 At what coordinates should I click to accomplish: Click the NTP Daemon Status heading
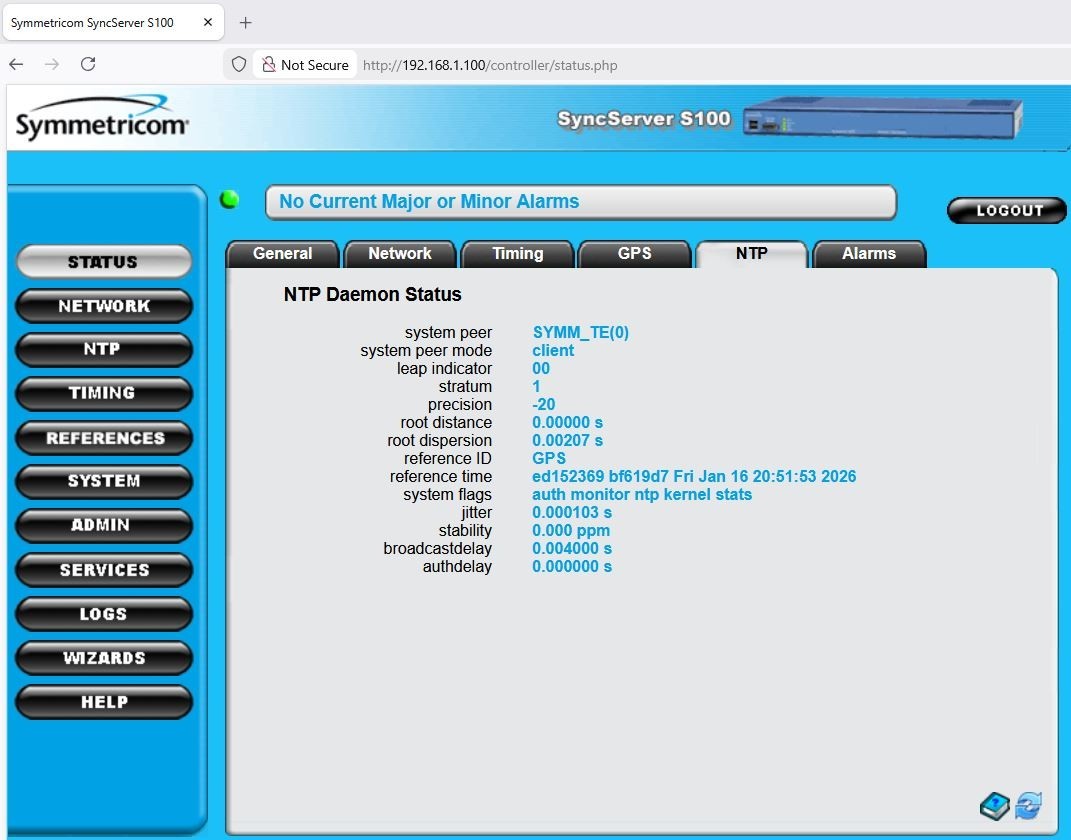pyautogui.click(x=372, y=294)
